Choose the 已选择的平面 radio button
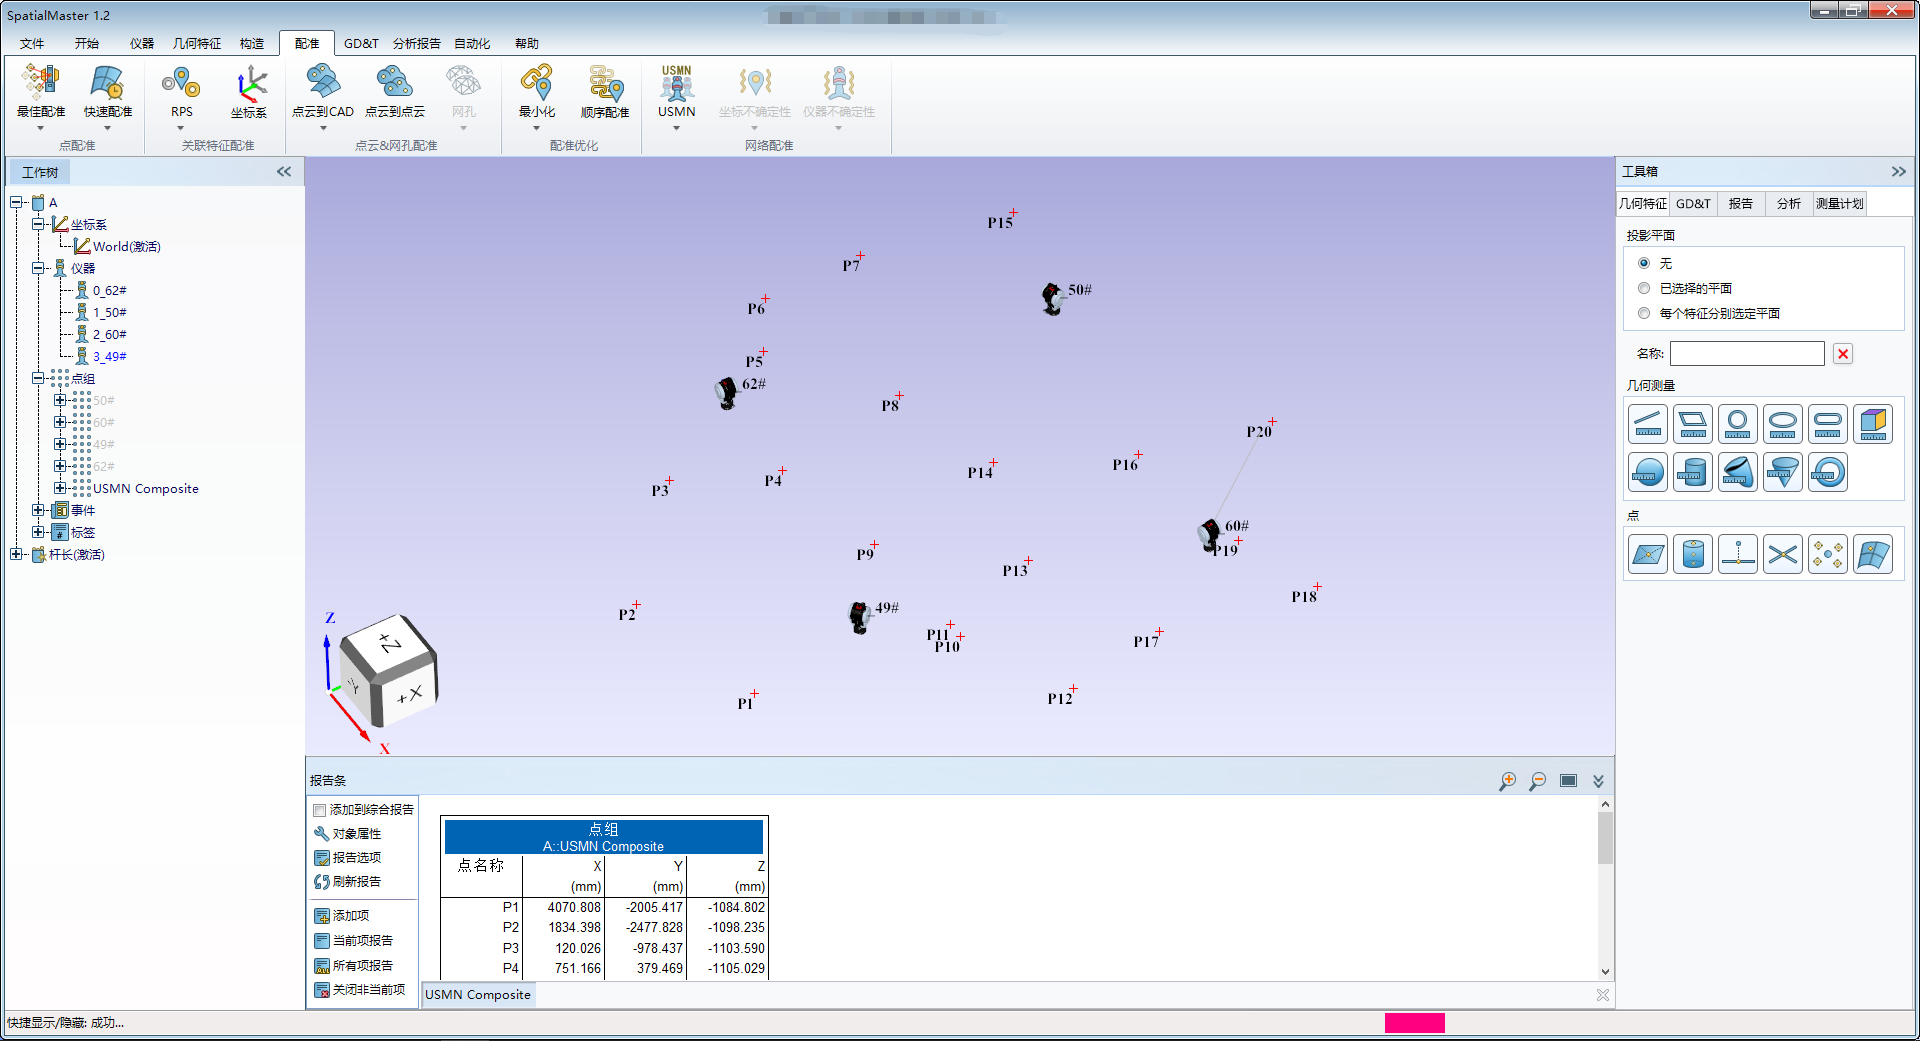The width and height of the screenshot is (1920, 1041). 1644,288
